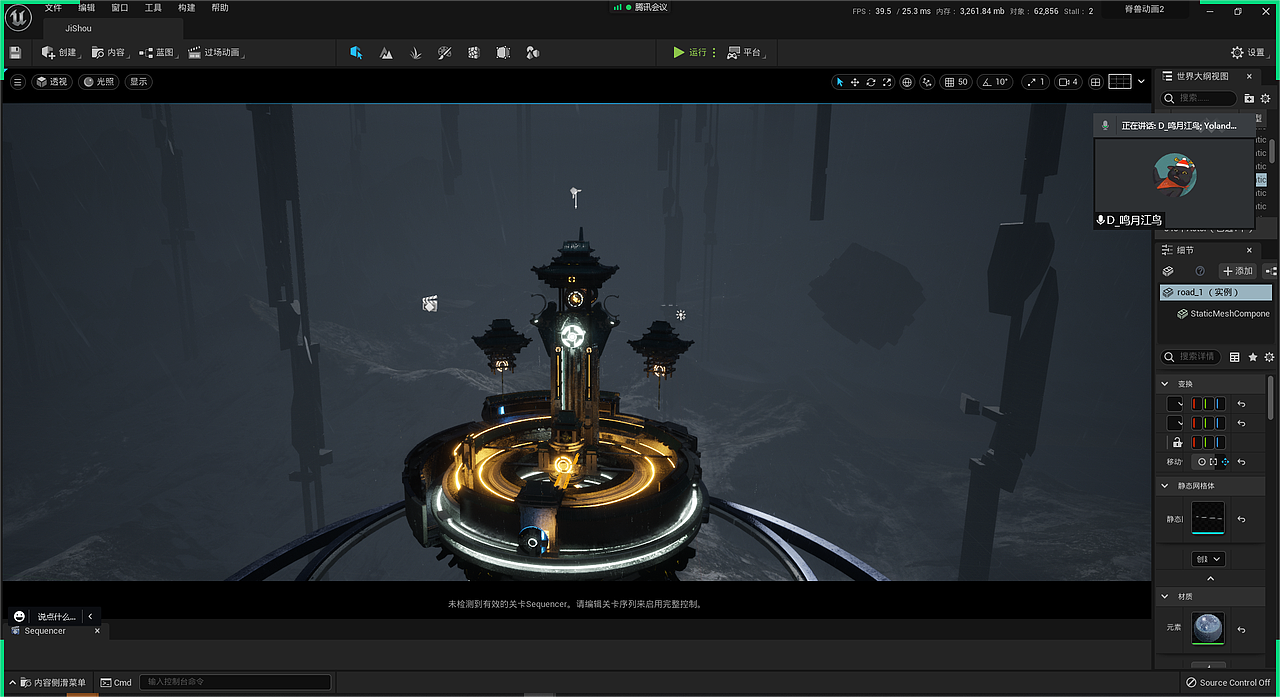Choose the Rotate tool
This screenshot has height=697, width=1280.
click(871, 82)
